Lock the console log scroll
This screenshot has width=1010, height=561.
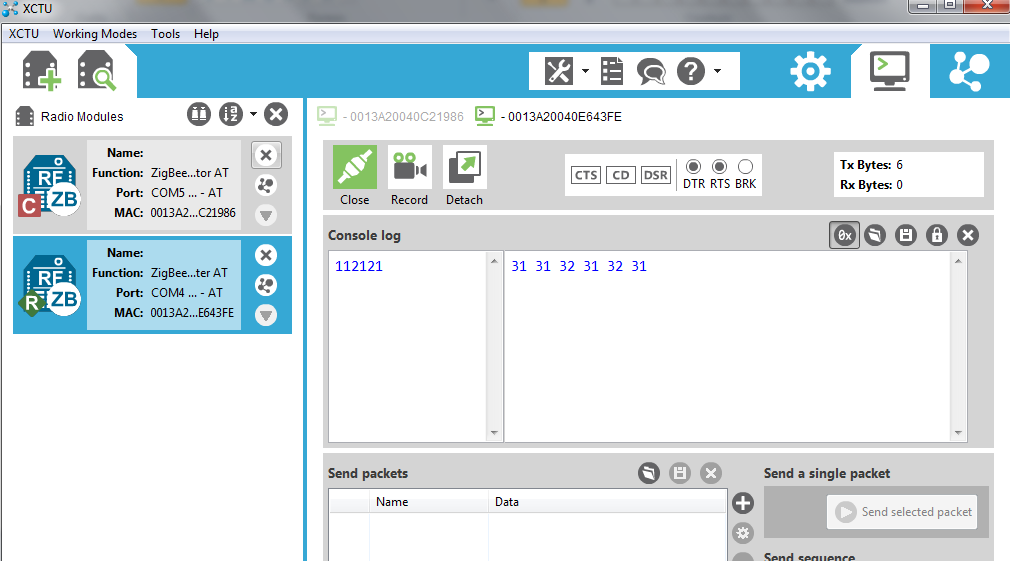[x=937, y=235]
